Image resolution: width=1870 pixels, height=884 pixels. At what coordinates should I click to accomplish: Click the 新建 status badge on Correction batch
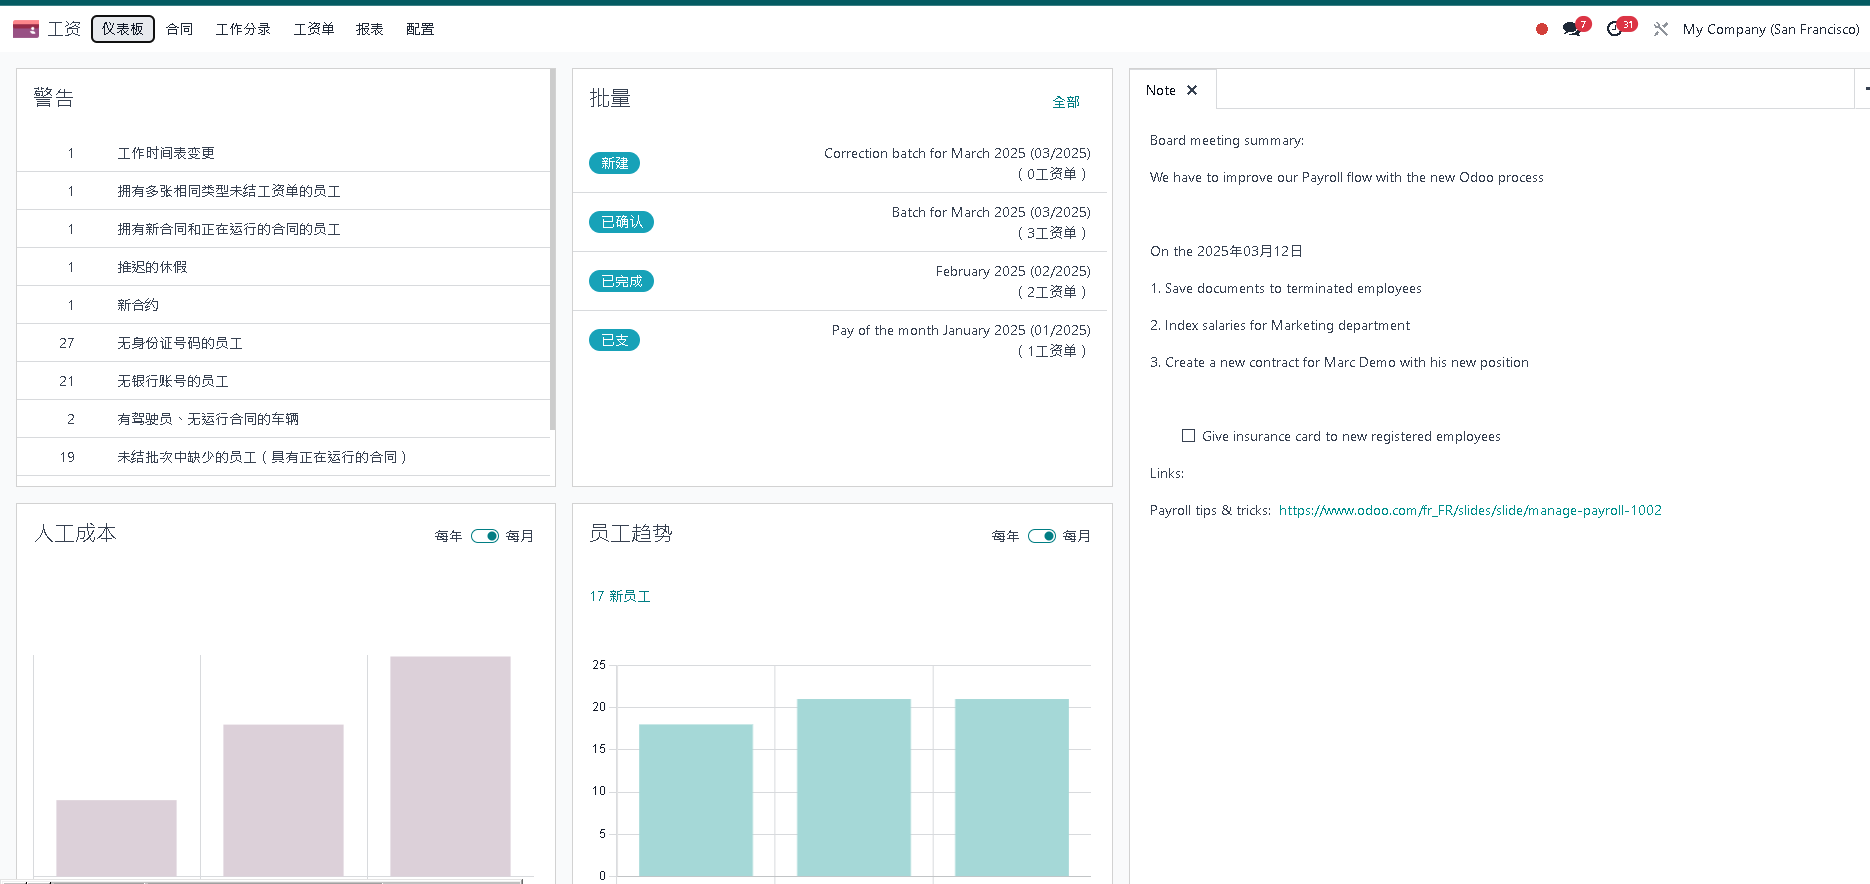[614, 163]
